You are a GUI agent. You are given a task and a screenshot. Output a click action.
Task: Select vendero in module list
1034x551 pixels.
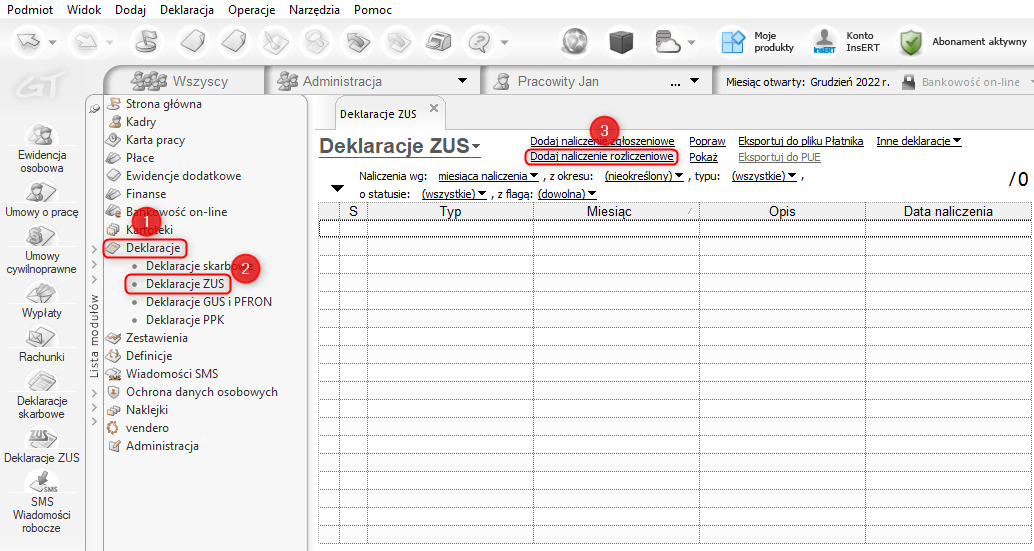(147, 428)
